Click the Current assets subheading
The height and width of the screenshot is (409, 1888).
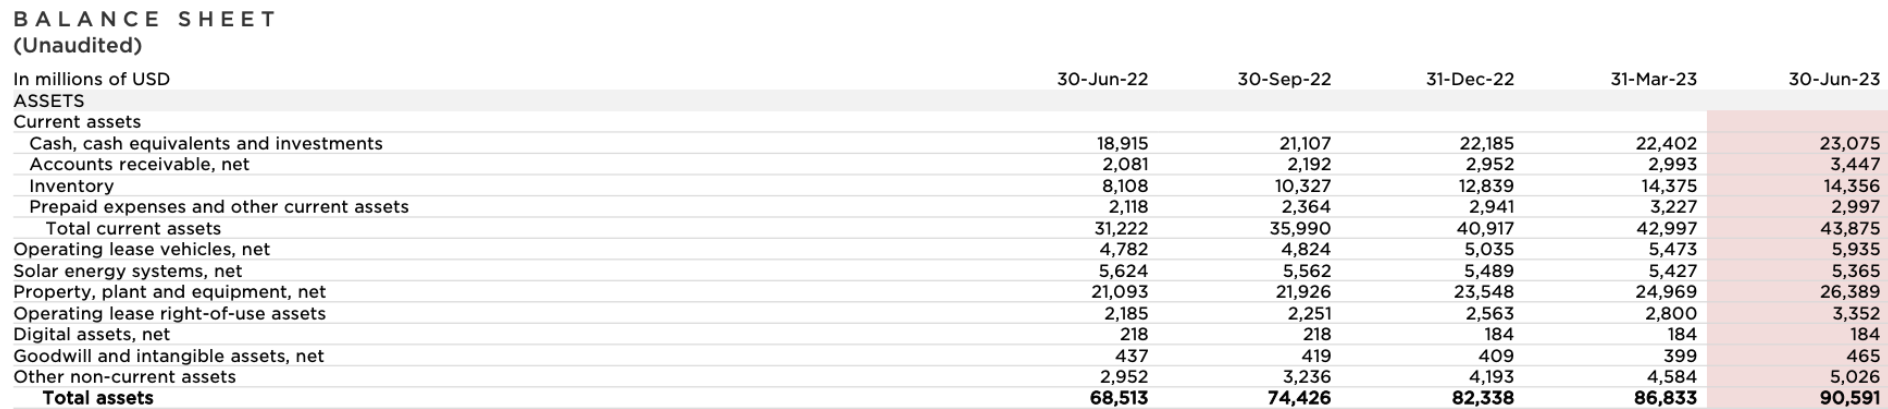(x=77, y=122)
